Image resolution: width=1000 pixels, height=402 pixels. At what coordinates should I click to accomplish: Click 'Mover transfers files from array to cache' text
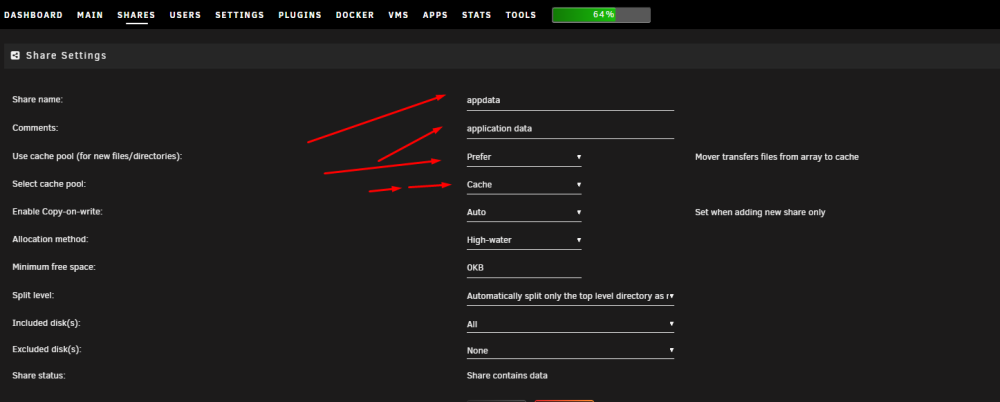coord(777,157)
